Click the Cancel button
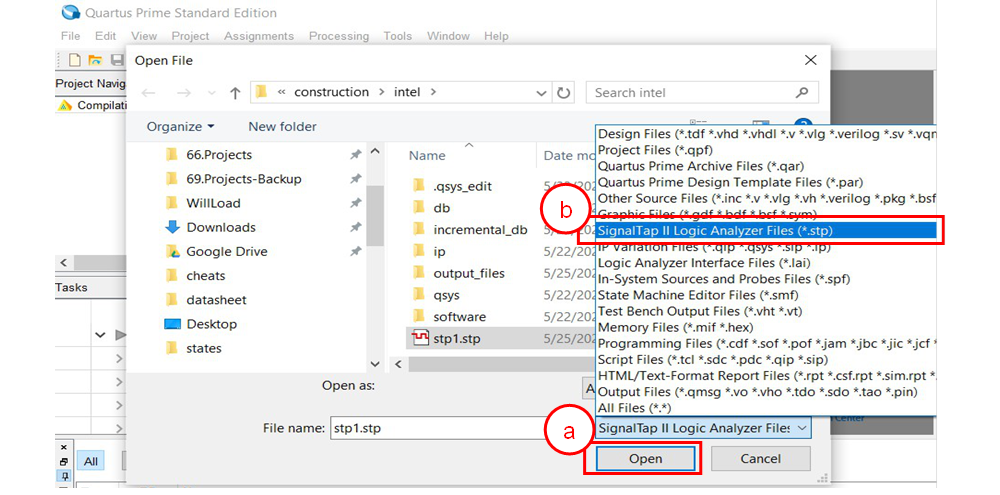This screenshot has height=495, width=1000. (x=760, y=459)
